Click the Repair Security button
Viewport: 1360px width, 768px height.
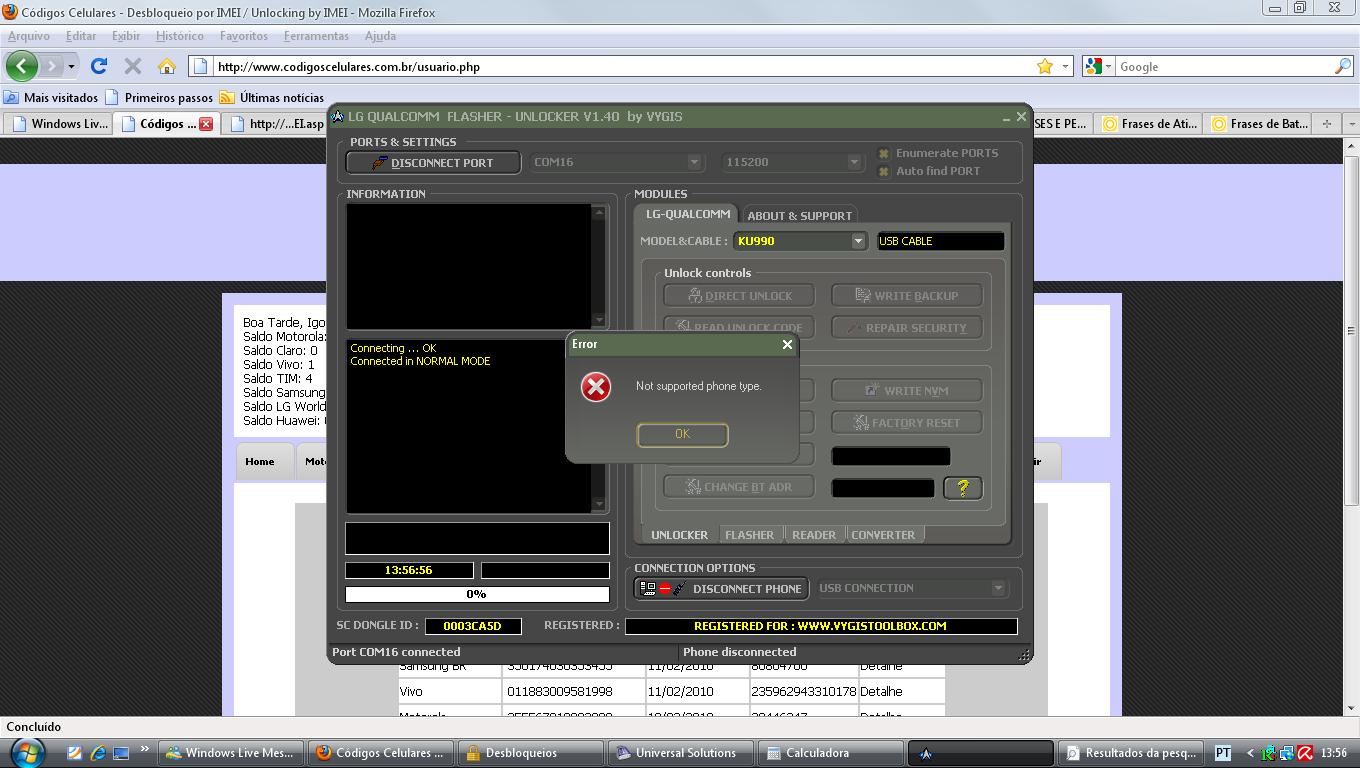906,327
